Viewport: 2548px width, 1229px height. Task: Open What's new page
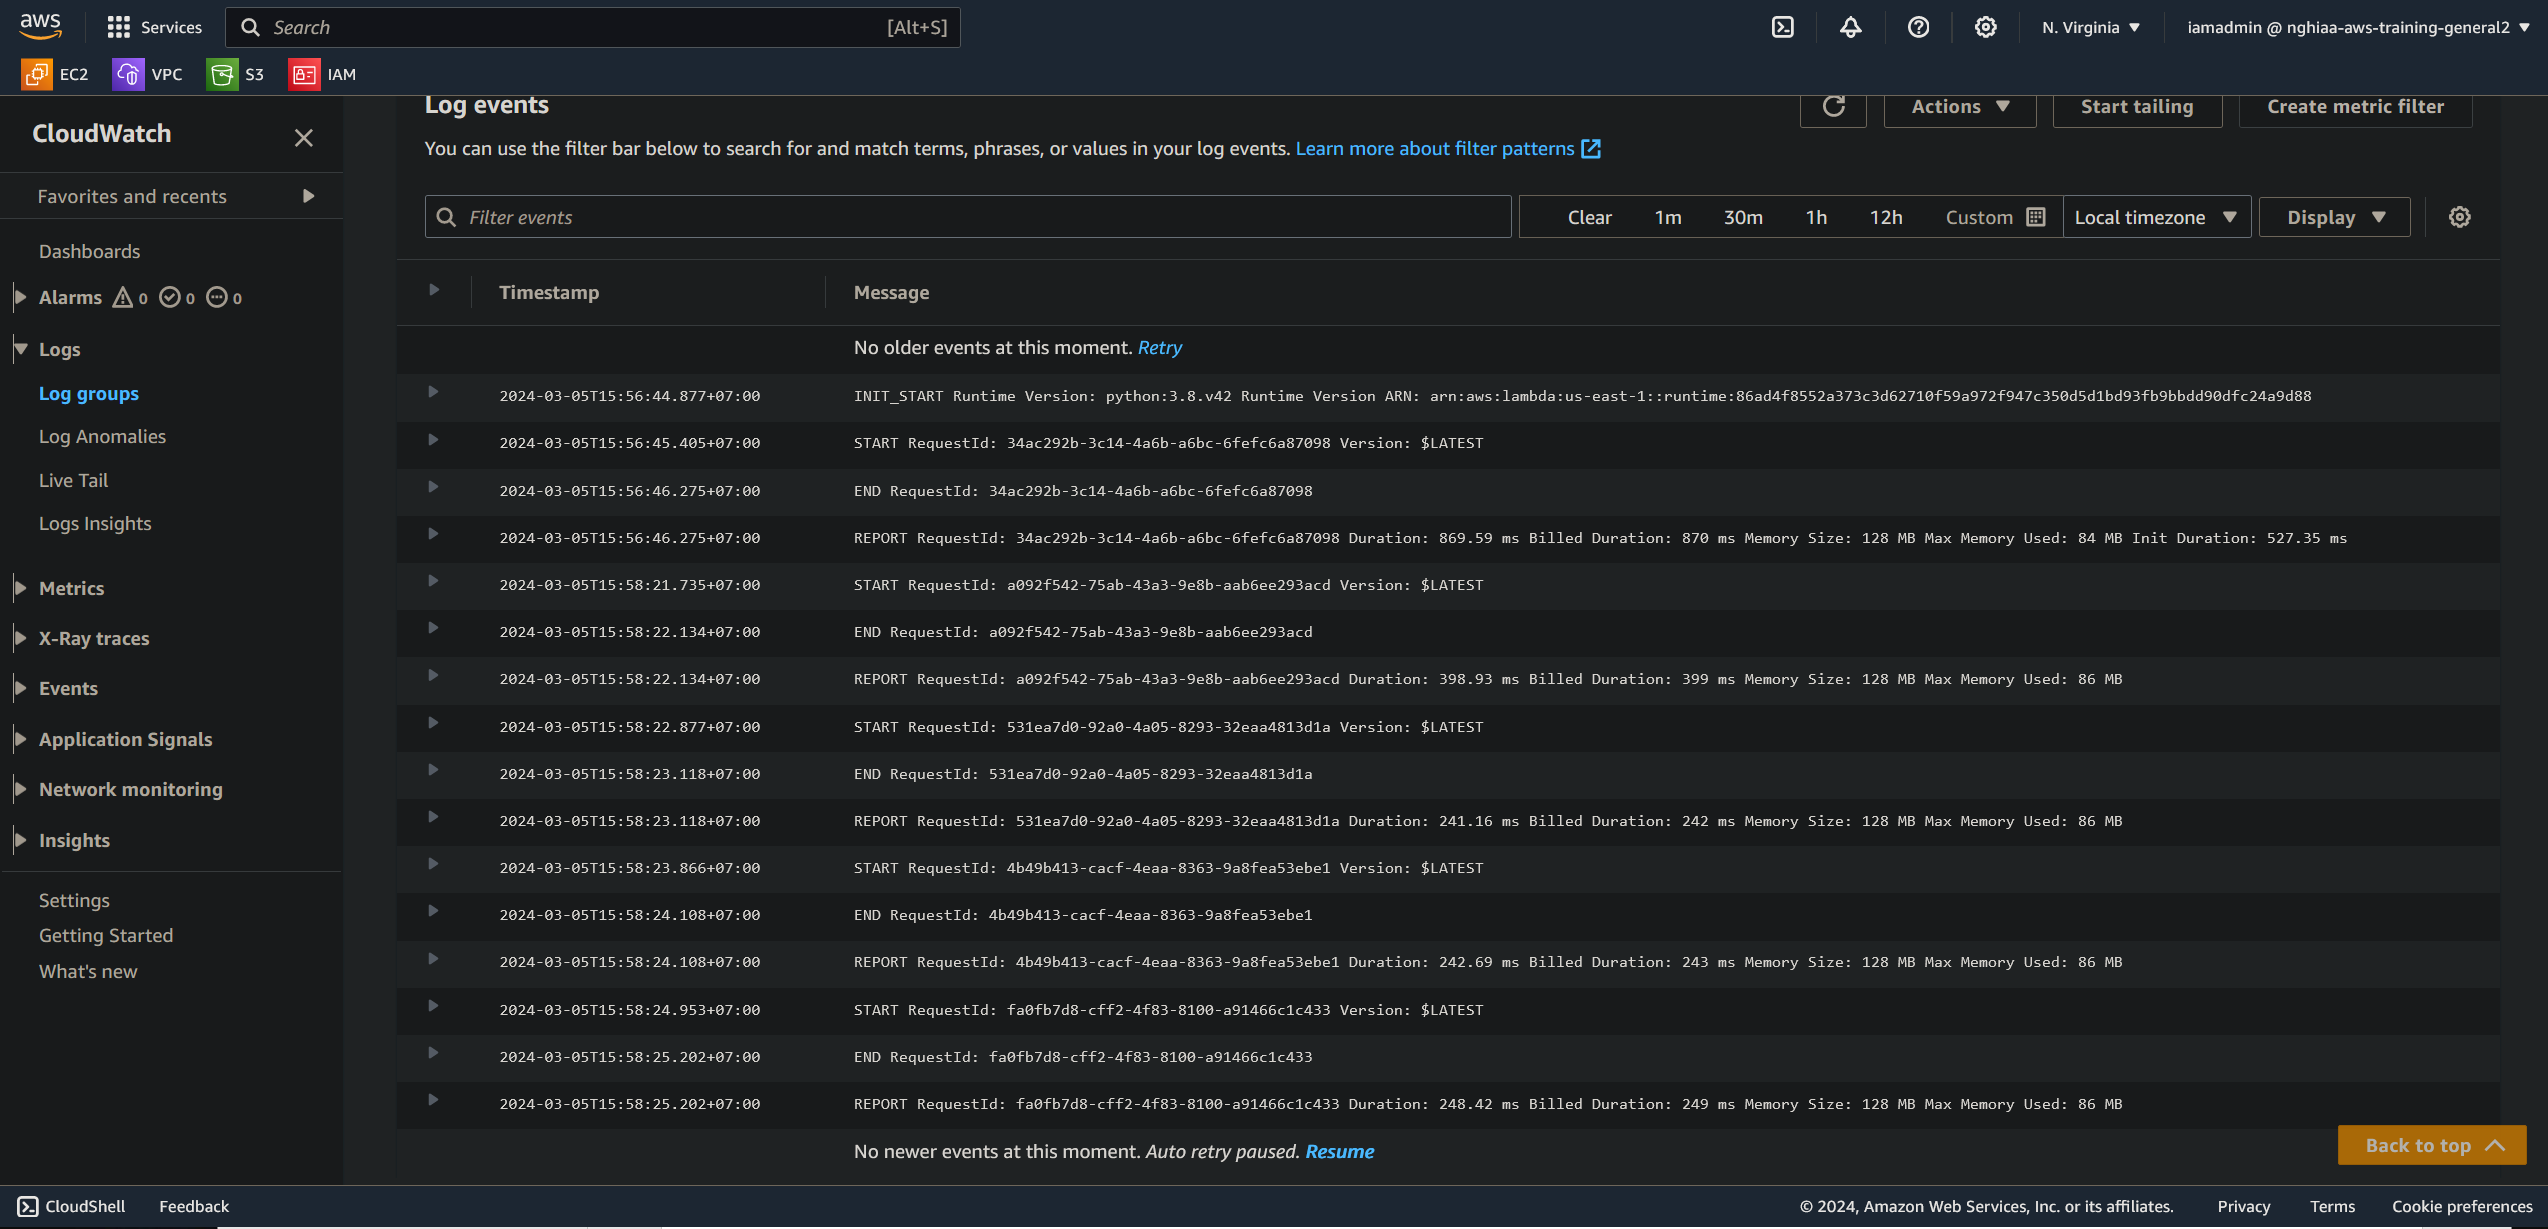click(x=88, y=972)
